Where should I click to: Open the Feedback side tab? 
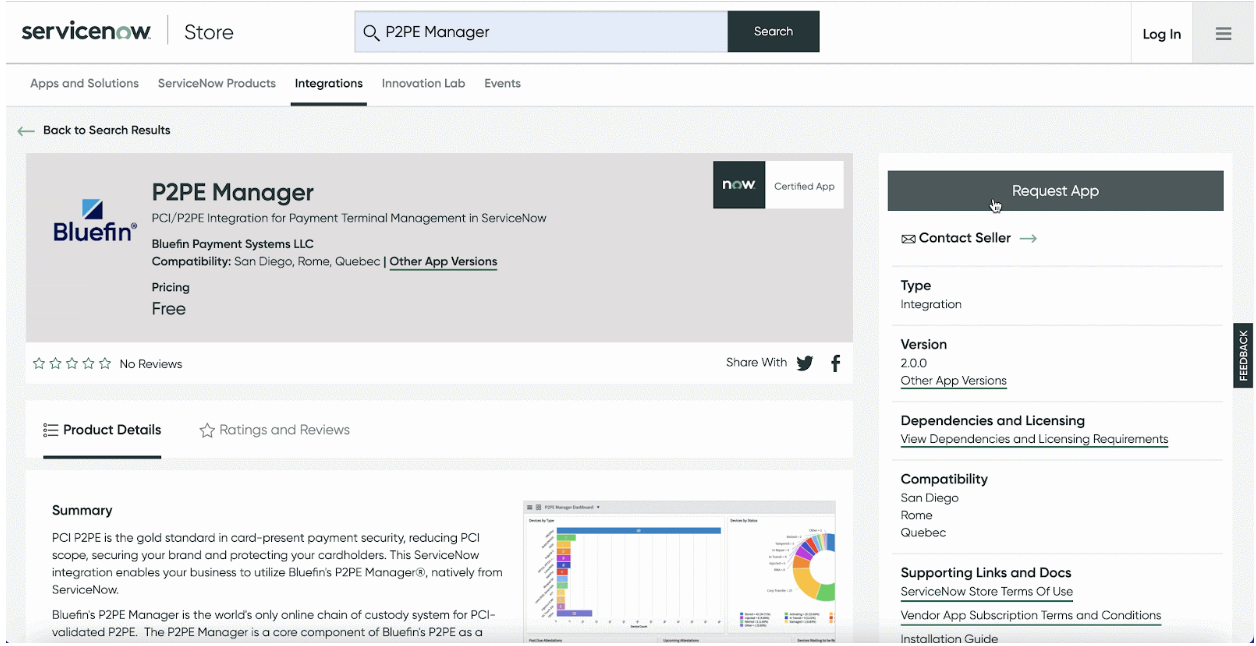1243,356
